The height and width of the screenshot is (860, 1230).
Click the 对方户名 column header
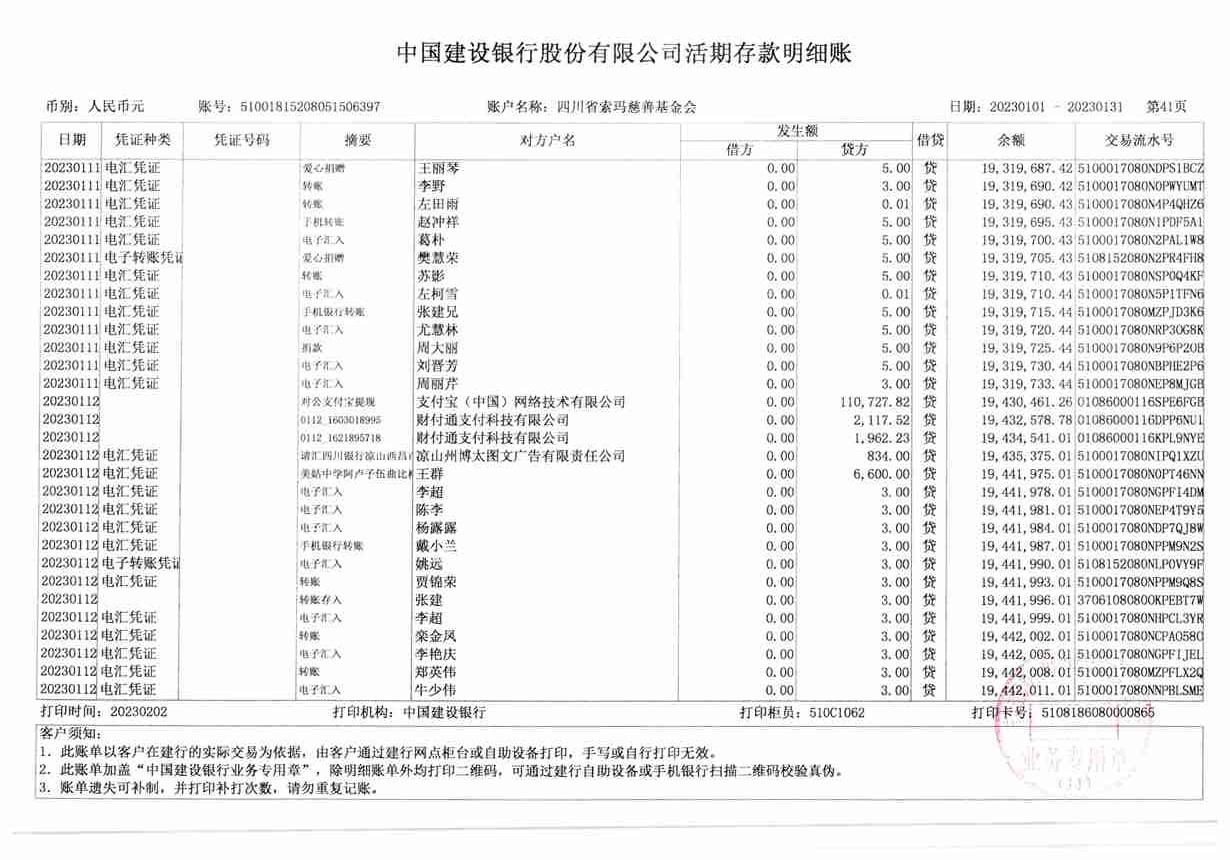(547, 140)
